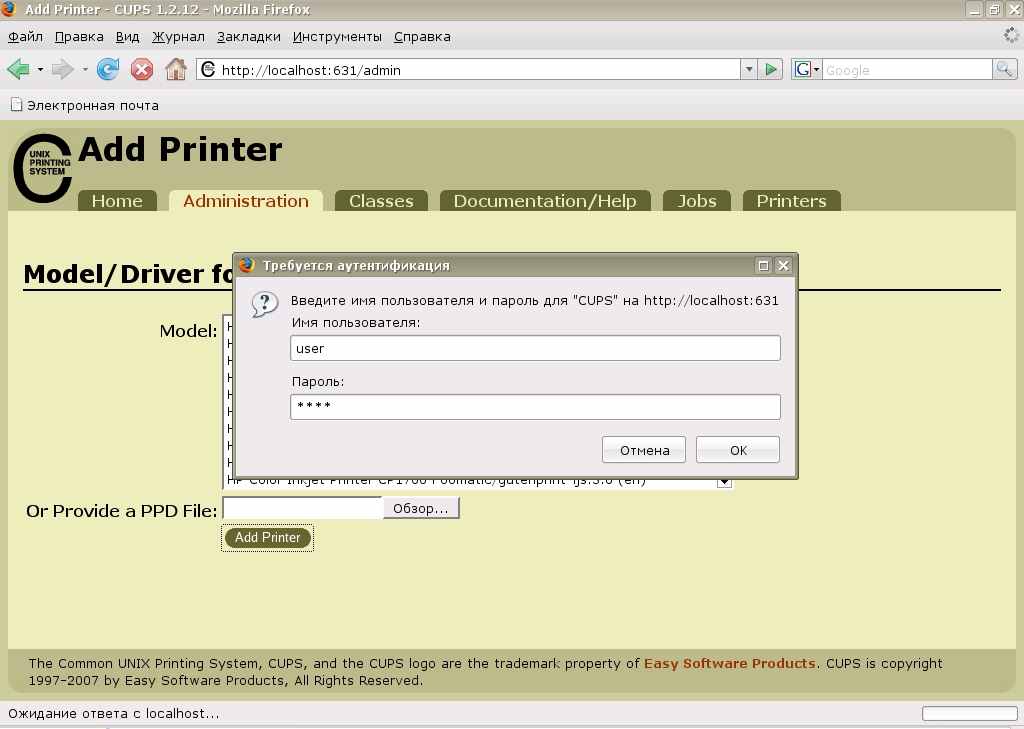The image size is (1024, 729).
Task: Open the Forward history dropdown arrow
Action: (x=85, y=69)
